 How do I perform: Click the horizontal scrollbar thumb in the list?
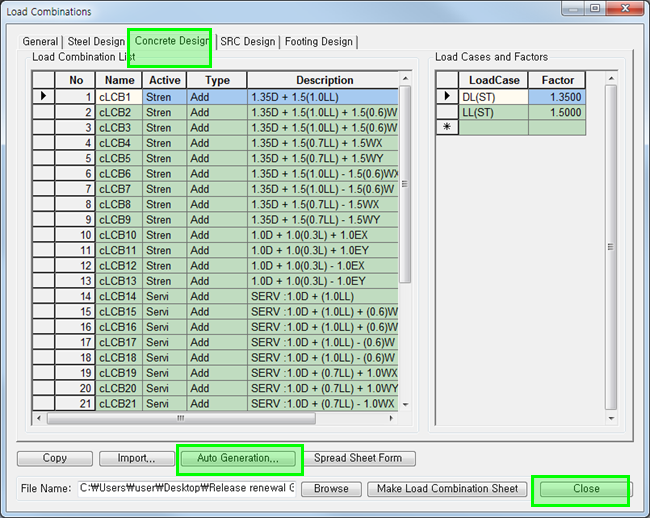[x=181, y=418]
